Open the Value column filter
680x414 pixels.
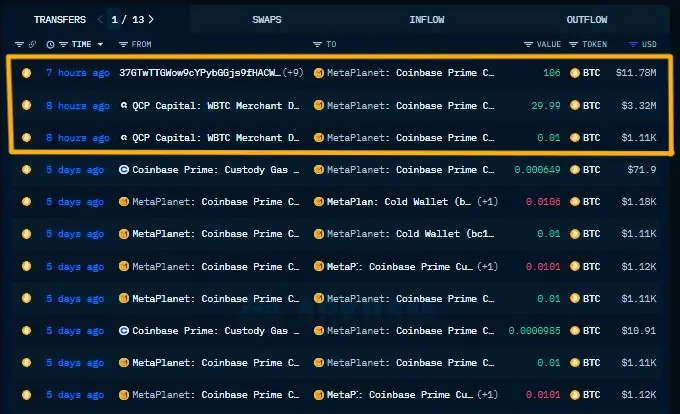(528, 44)
